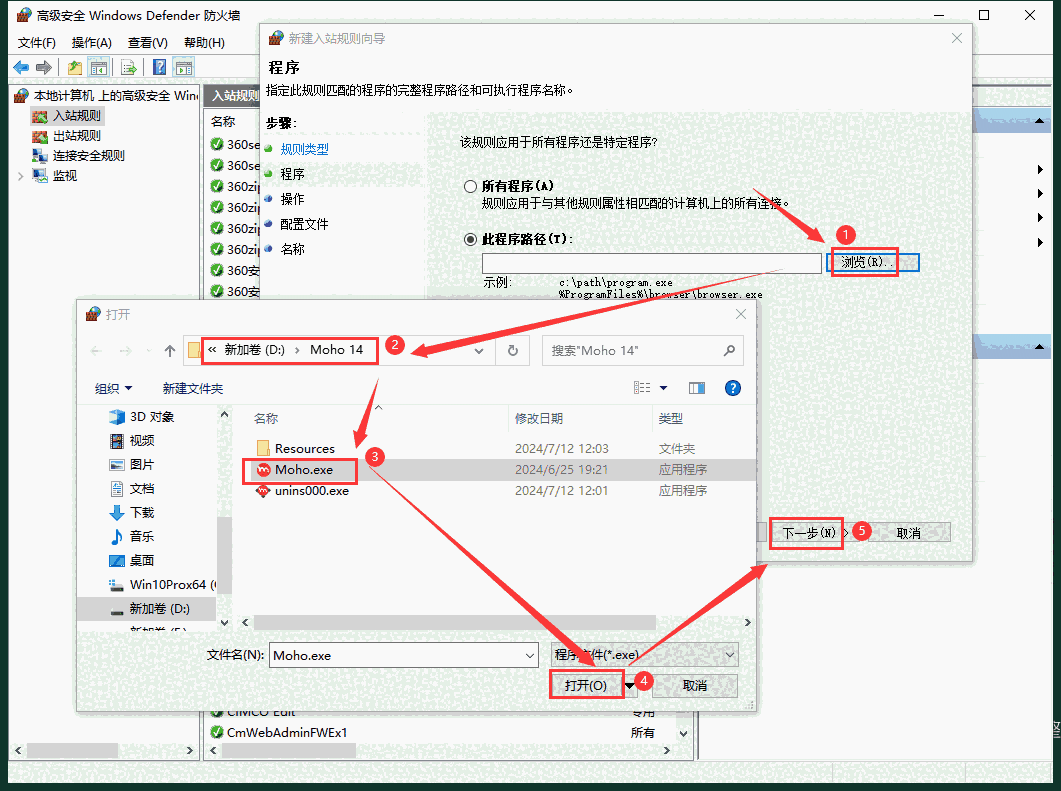1061x791 pixels.
Task: Click the blue help icon in Open dialog
Action: click(x=733, y=388)
